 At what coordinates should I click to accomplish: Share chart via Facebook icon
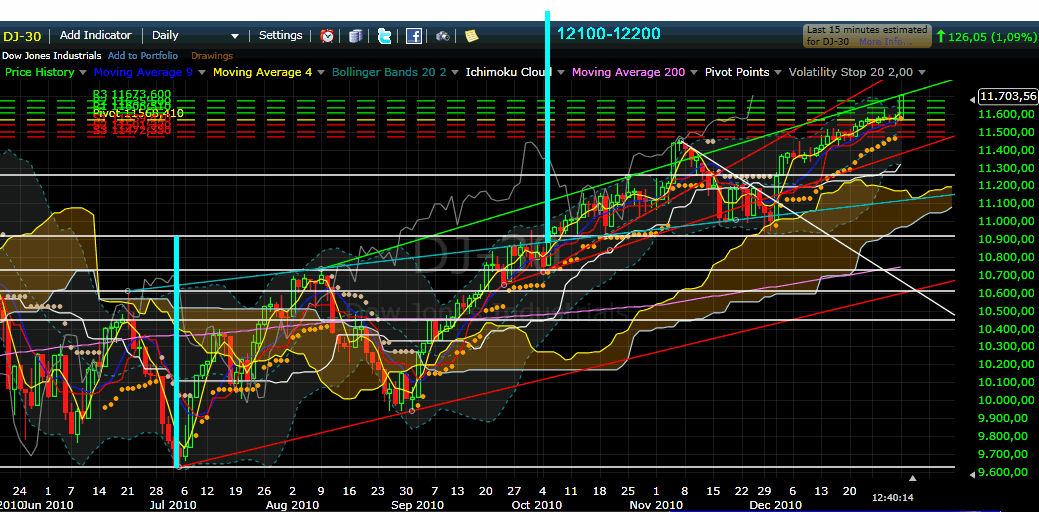pos(413,36)
